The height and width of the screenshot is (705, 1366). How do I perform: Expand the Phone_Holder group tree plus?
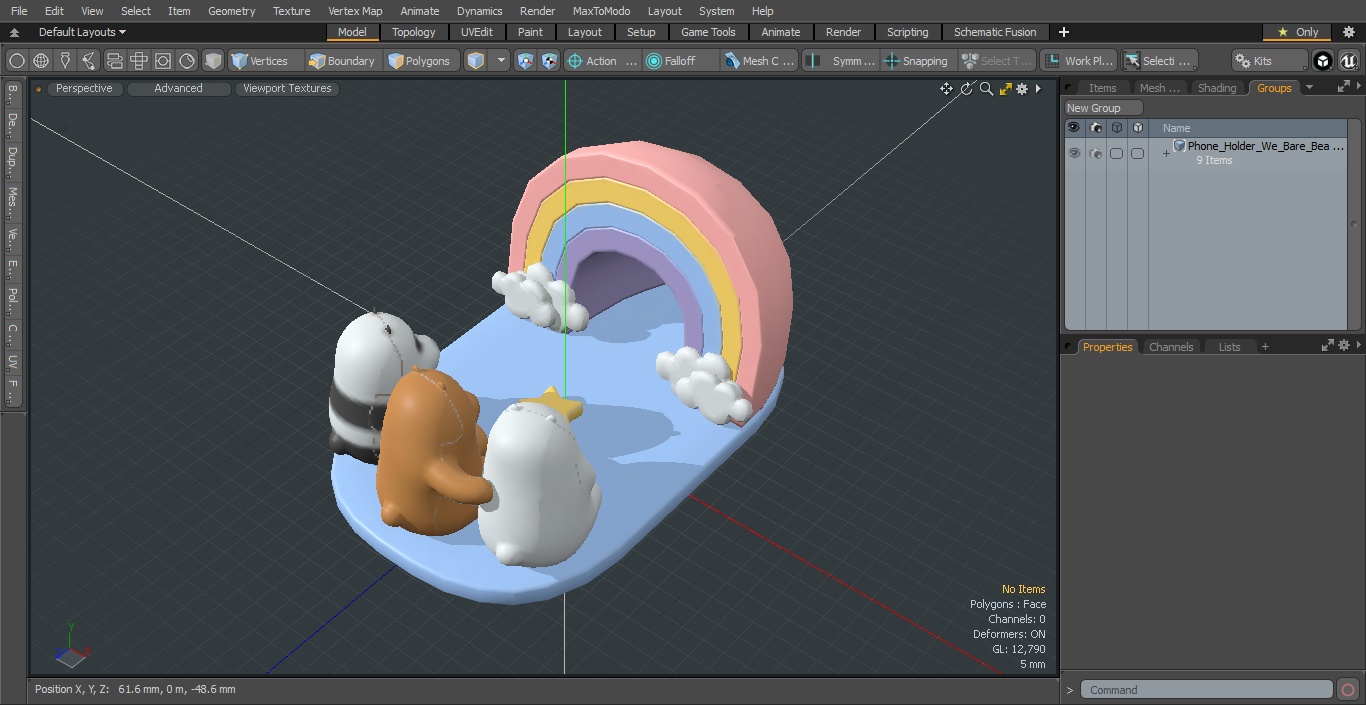(1165, 153)
